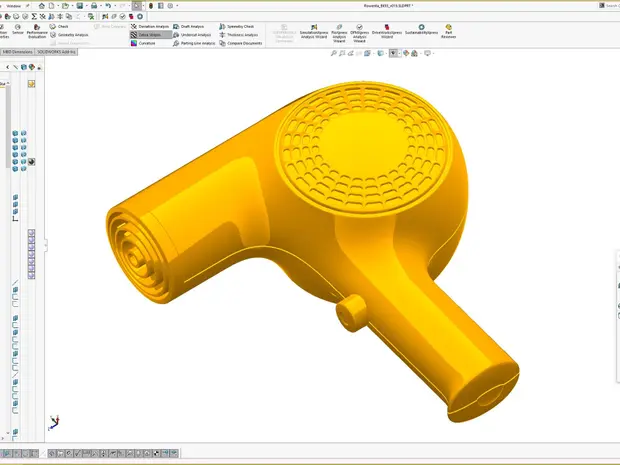The width and height of the screenshot is (620, 465).
Task: Expand the Options dropdown arrow
Action: coord(177,6)
